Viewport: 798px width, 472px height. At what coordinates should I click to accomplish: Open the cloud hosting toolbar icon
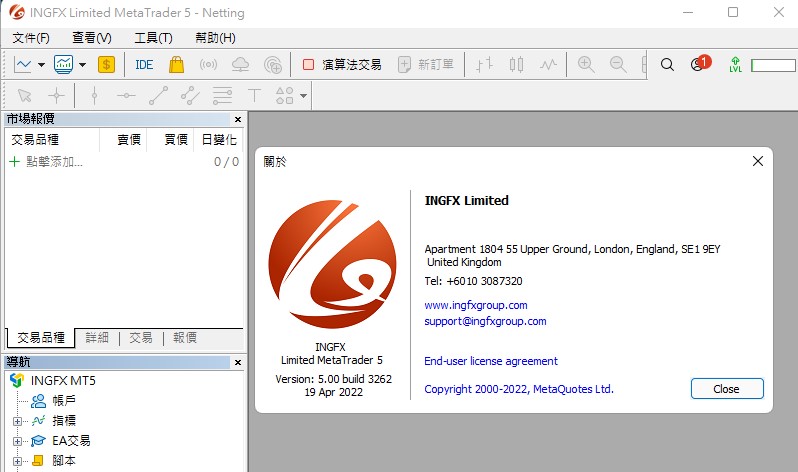click(240, 64)
